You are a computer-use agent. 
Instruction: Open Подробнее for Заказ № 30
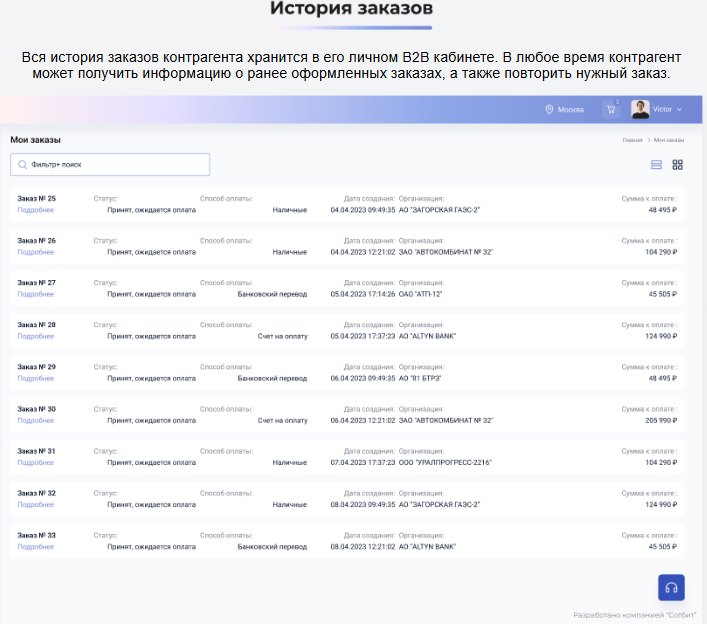(x=35, y=420)
